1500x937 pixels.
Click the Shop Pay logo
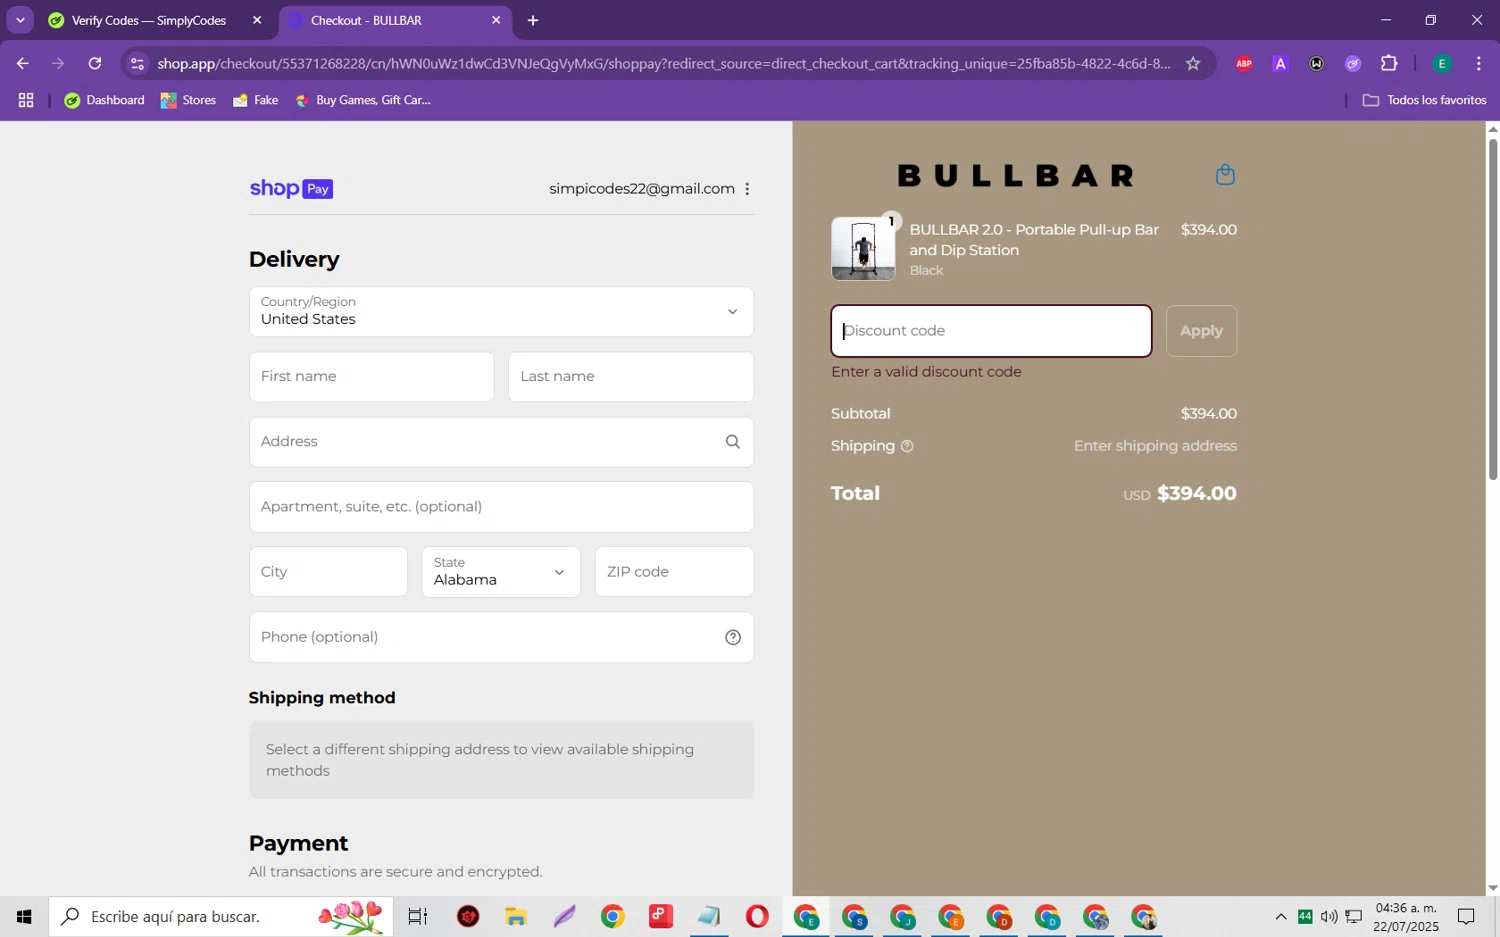(x=291, y=189)
